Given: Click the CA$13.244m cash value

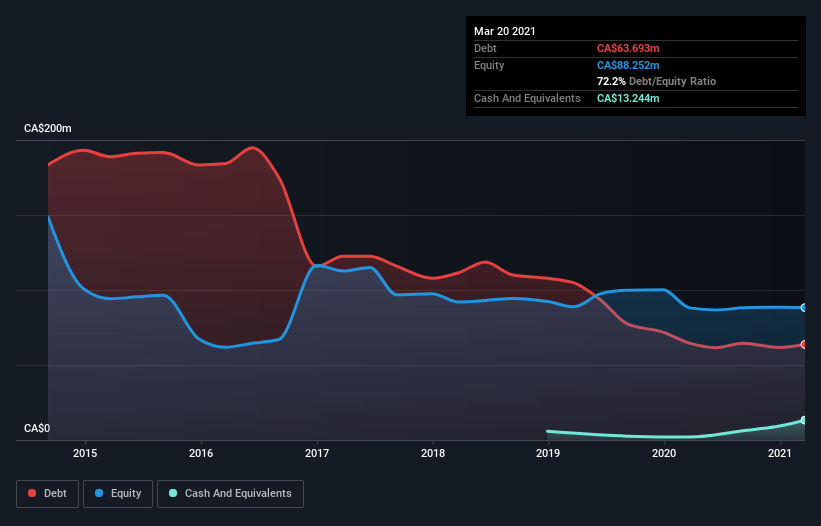Looking at the screenshot, I should coord(628,98).
